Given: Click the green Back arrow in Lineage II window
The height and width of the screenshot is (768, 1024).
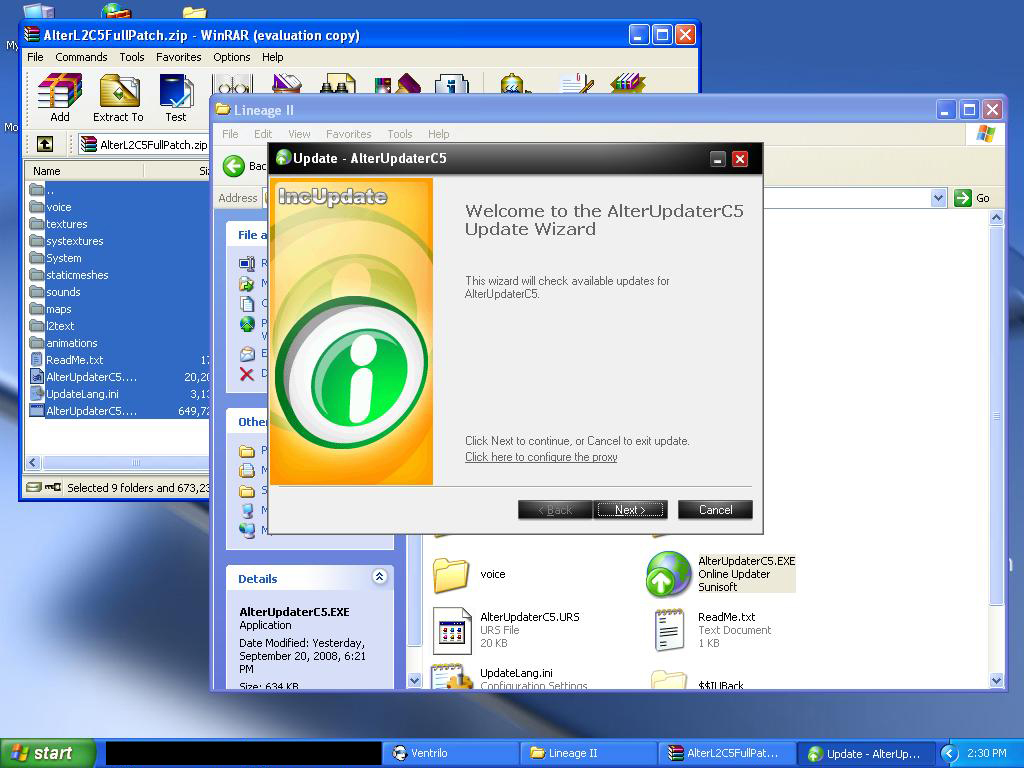Looking at the screenshot, I should coord(234,166).
